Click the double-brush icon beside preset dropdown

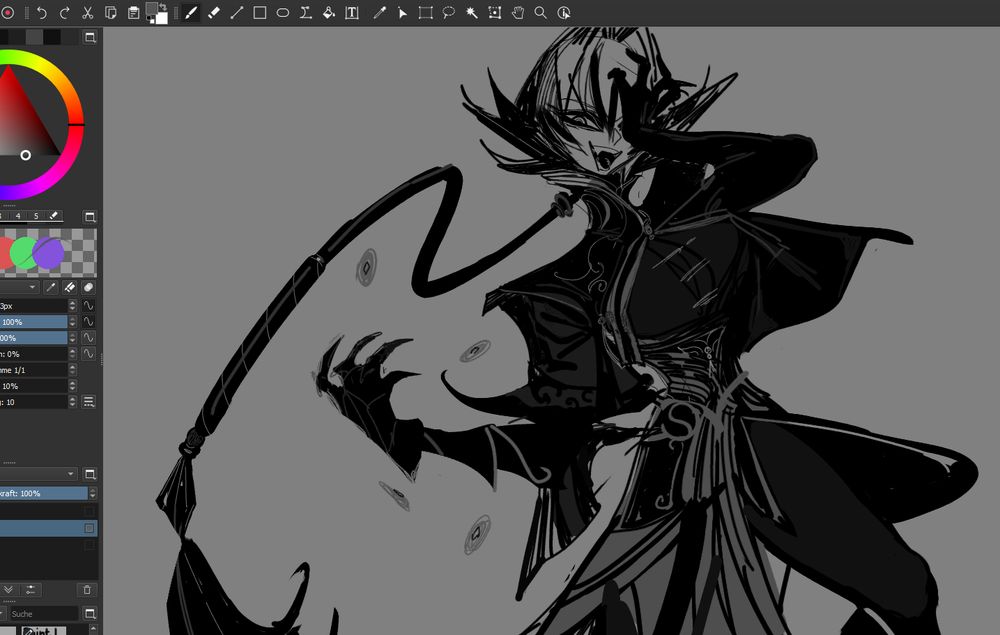[x=70, y=288]
